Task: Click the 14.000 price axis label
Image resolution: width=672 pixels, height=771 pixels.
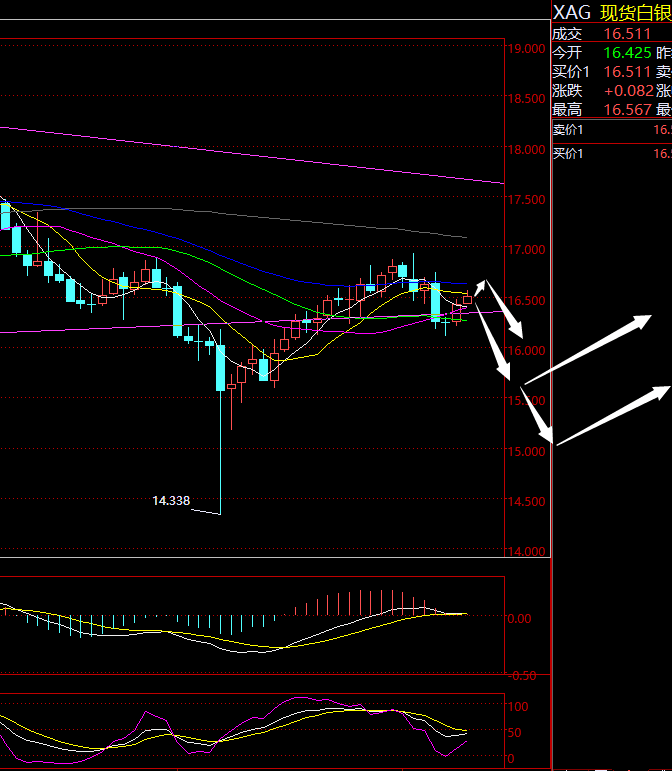Action: (x=526, y=552)
